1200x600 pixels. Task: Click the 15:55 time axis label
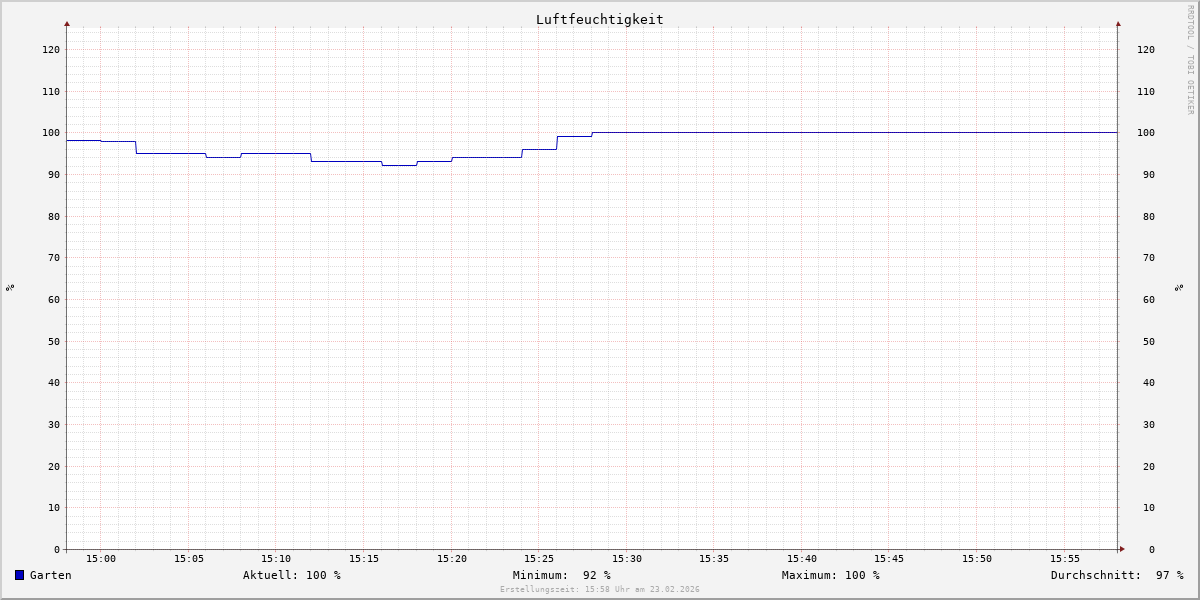point(1065,559)
